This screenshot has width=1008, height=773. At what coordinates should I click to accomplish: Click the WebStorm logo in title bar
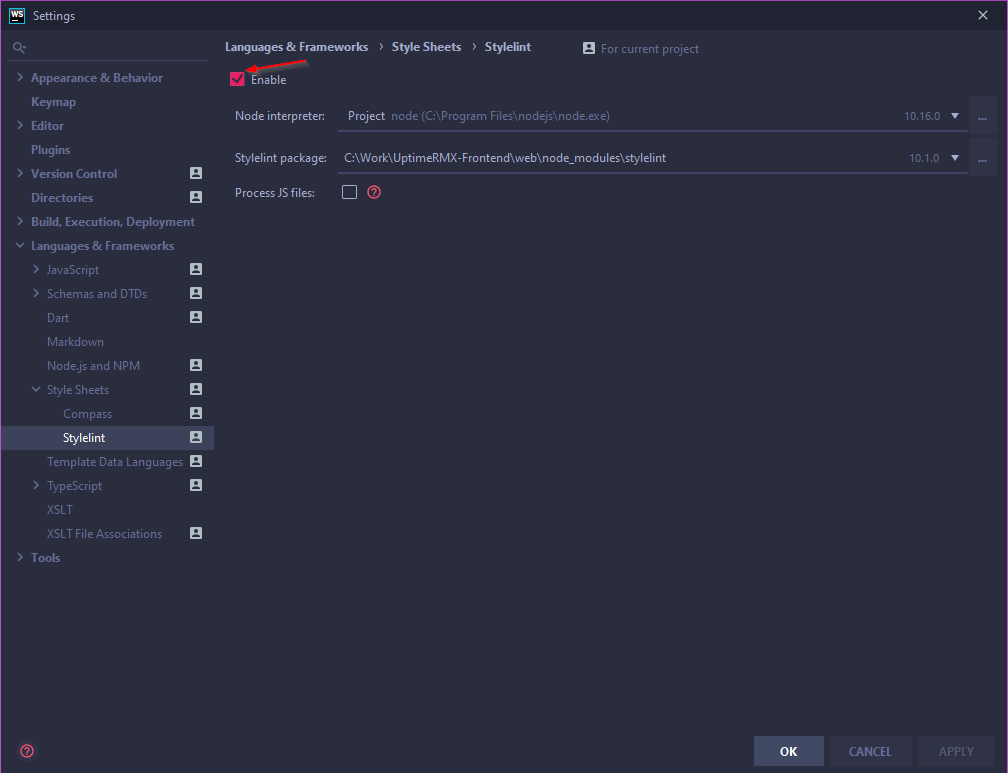pos(17,15)
